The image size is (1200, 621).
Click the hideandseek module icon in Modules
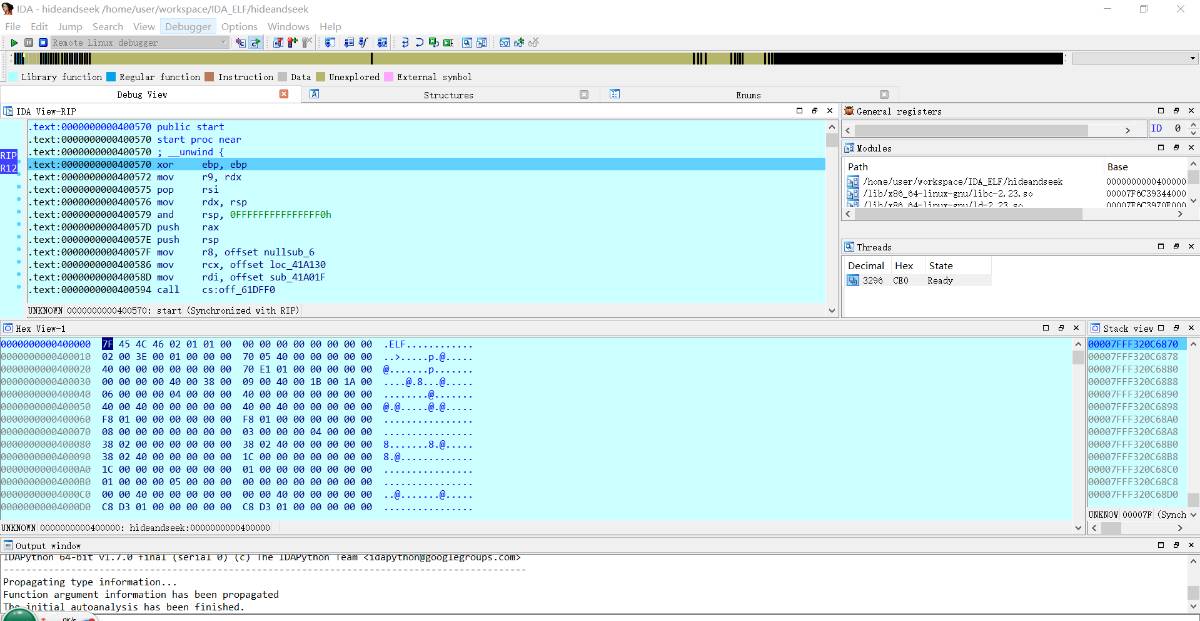(x=853, y=182)
